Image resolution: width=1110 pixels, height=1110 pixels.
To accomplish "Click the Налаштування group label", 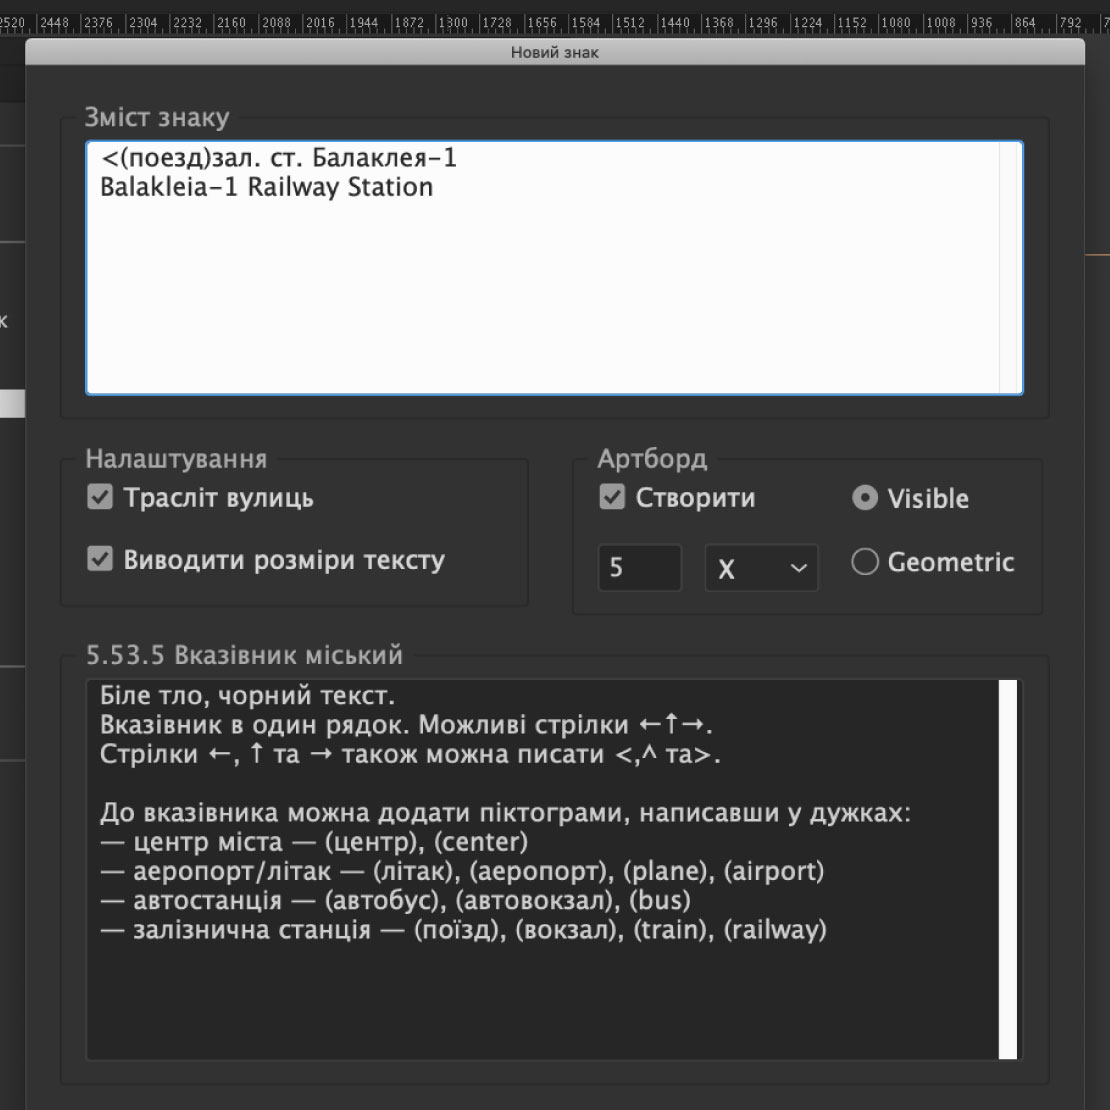I will (x=176, y=459).
